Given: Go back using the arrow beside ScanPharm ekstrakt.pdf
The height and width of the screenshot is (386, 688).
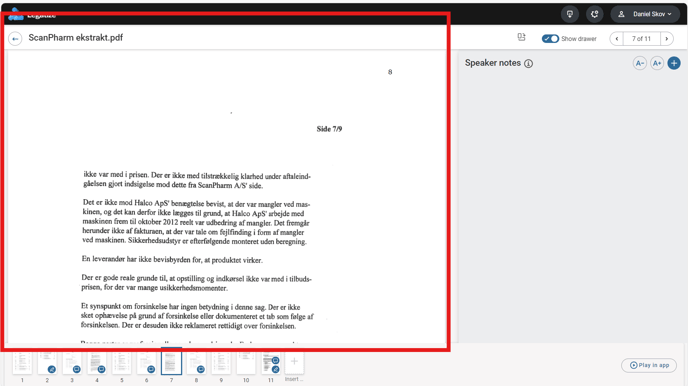Looking at the screenshot, I should click(15, 39).
